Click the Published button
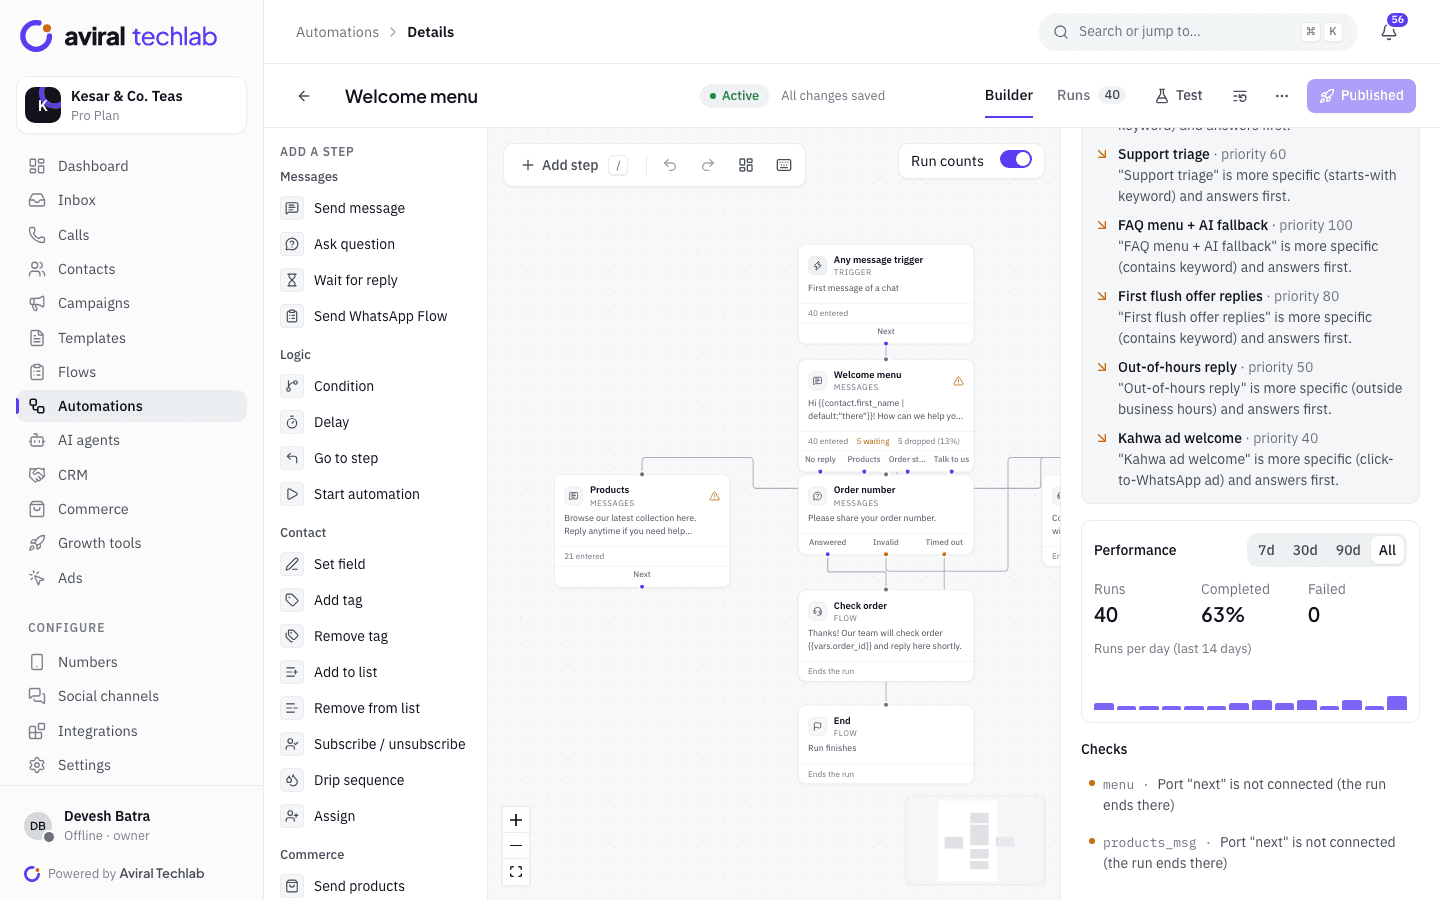This screenshot has height=900, width=1440. [1361, 96]
